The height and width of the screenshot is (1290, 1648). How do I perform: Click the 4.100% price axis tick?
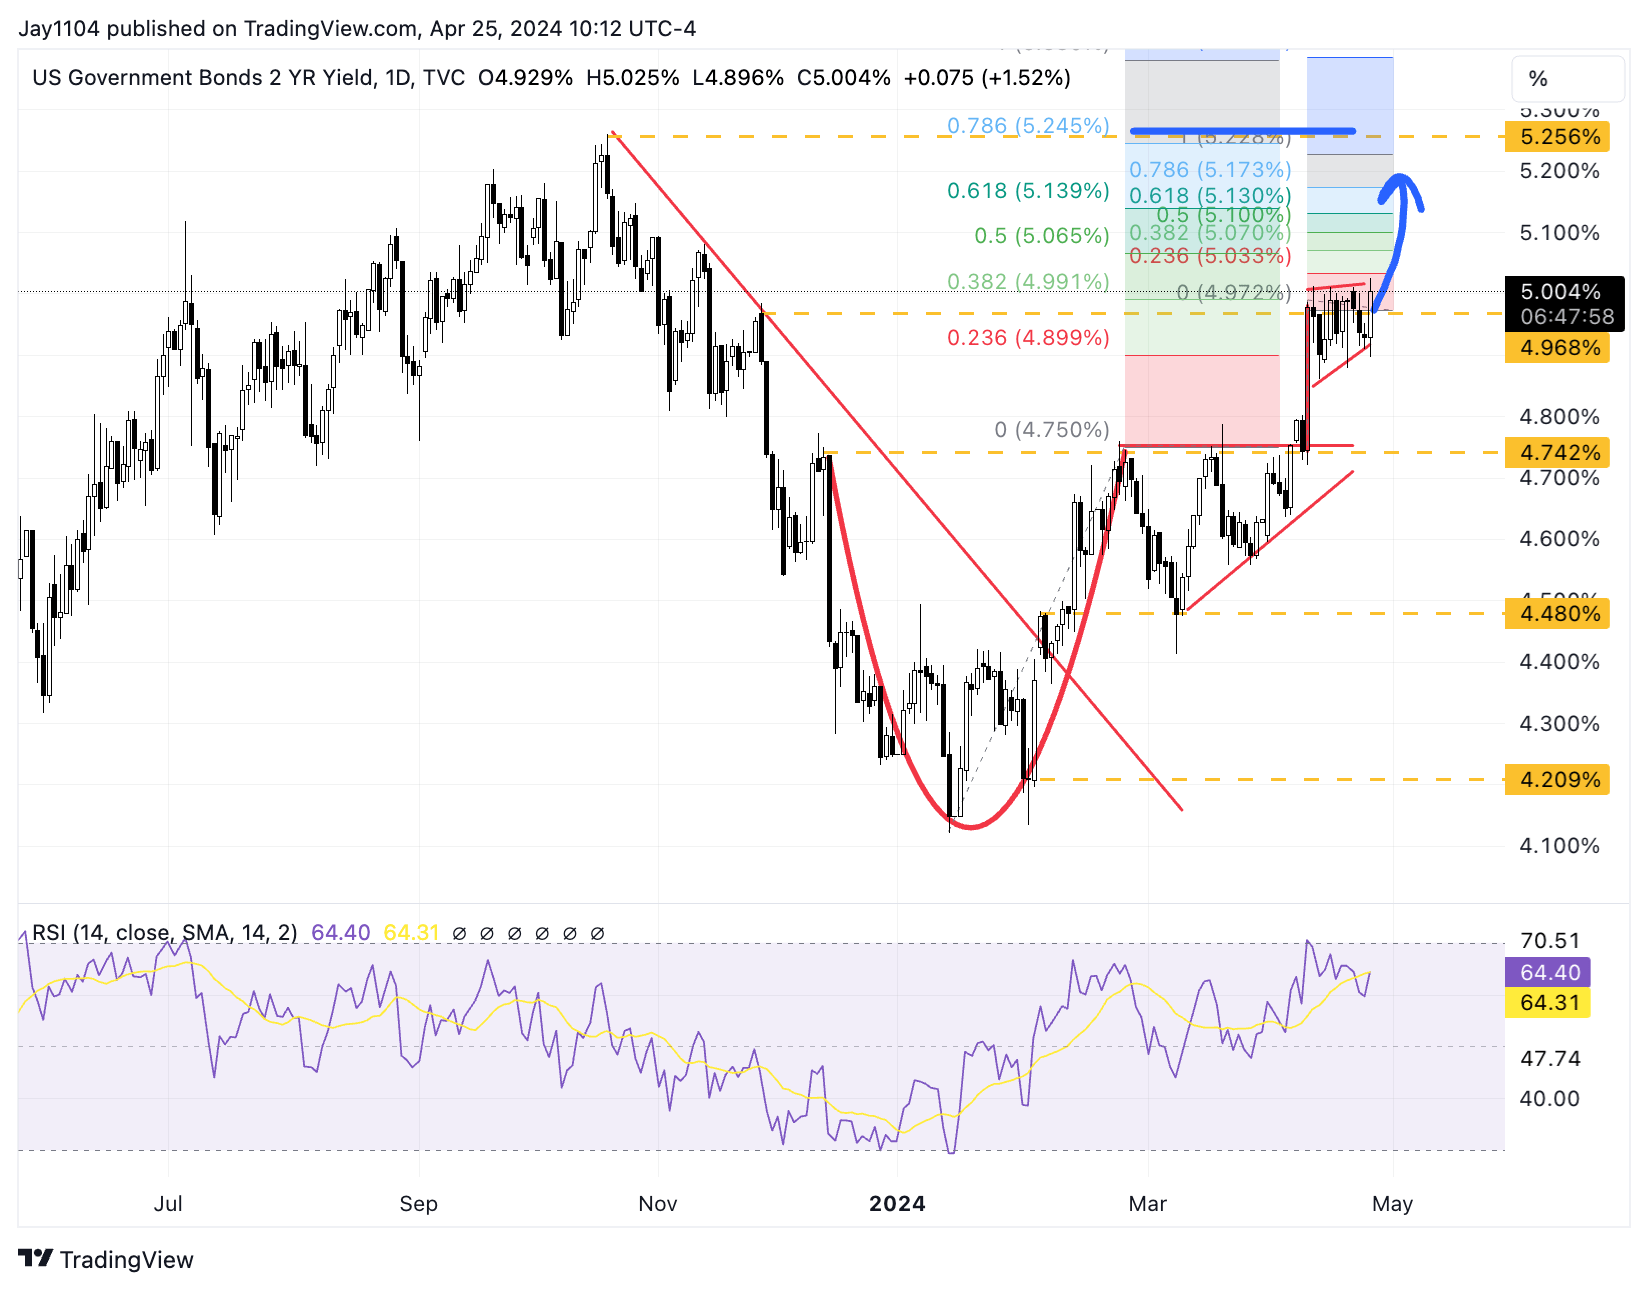tap(1559, 846)
